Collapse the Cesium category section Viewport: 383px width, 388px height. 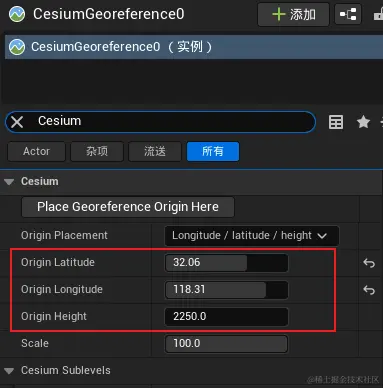(9, 182)
